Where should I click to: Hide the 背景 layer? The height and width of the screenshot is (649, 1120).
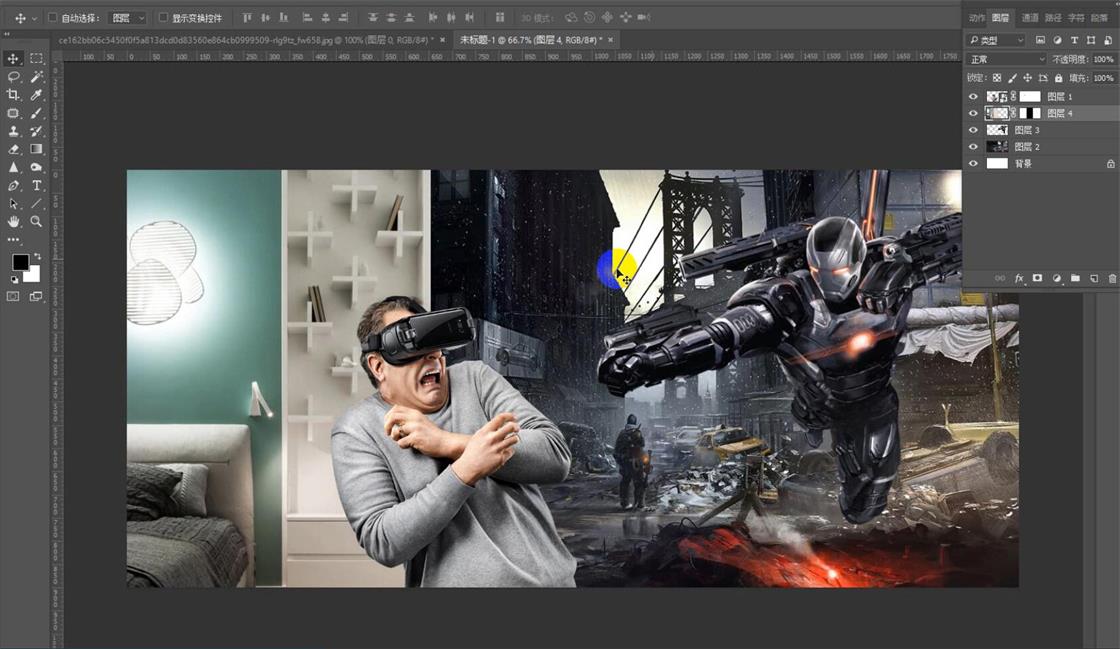click(974, 162)
